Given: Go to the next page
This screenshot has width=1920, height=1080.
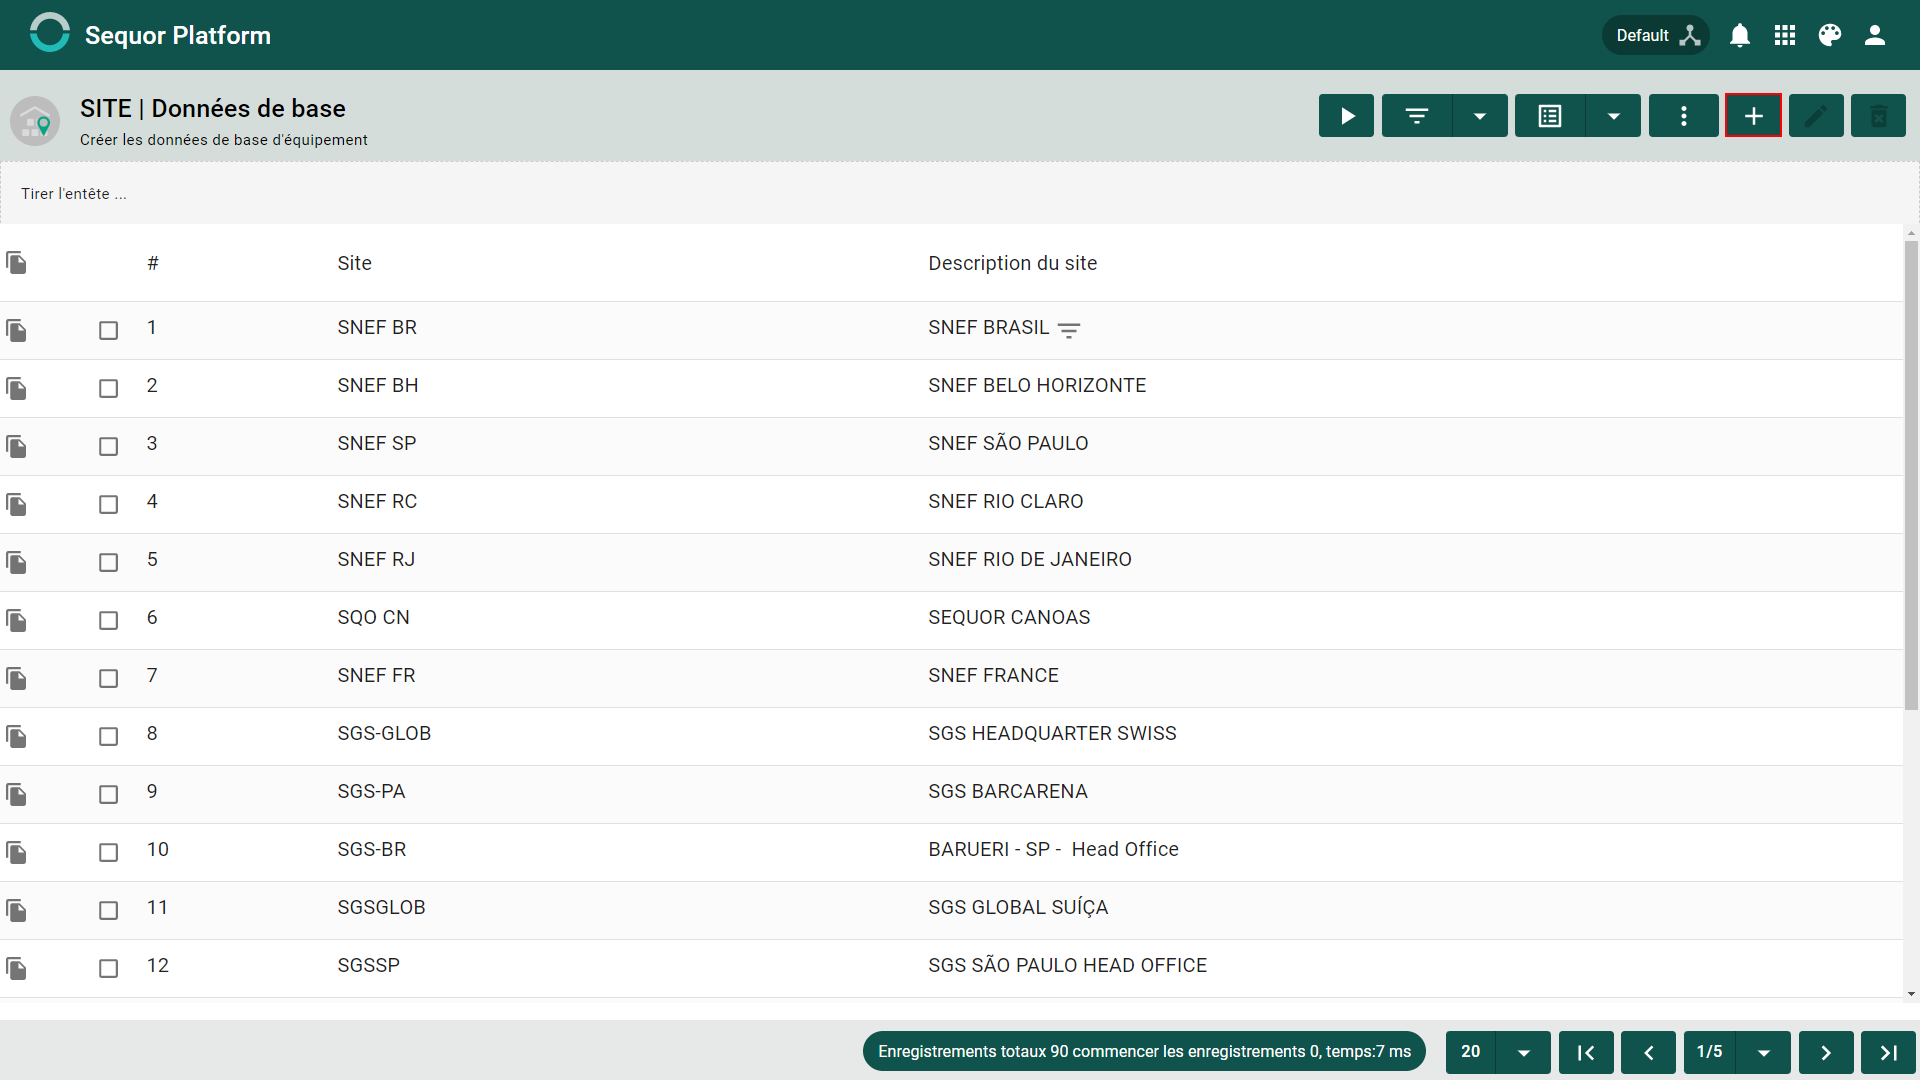Looking at the screenshot, I should tap(1826, 1052).
